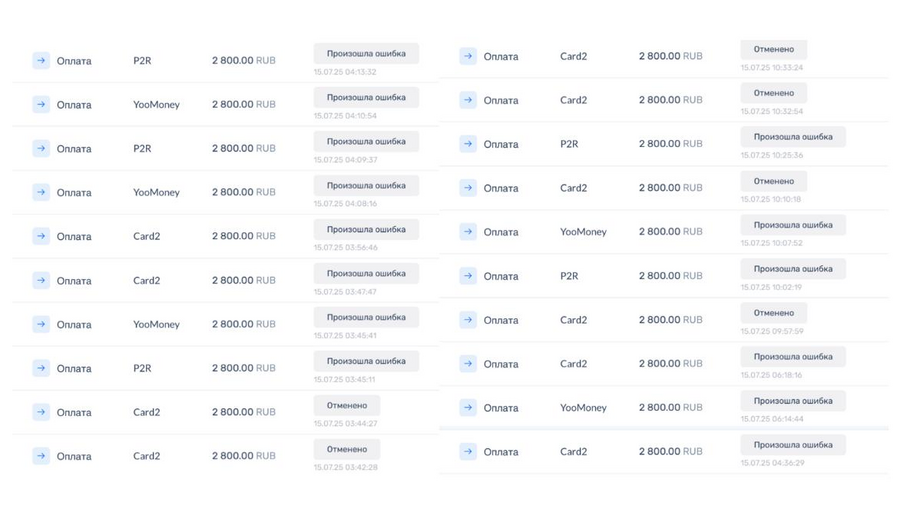Screen dimensions: 900x516
Task: Click 'Оплата' label in 04:08:16 YooMoney row
Action: pos(74,192)
